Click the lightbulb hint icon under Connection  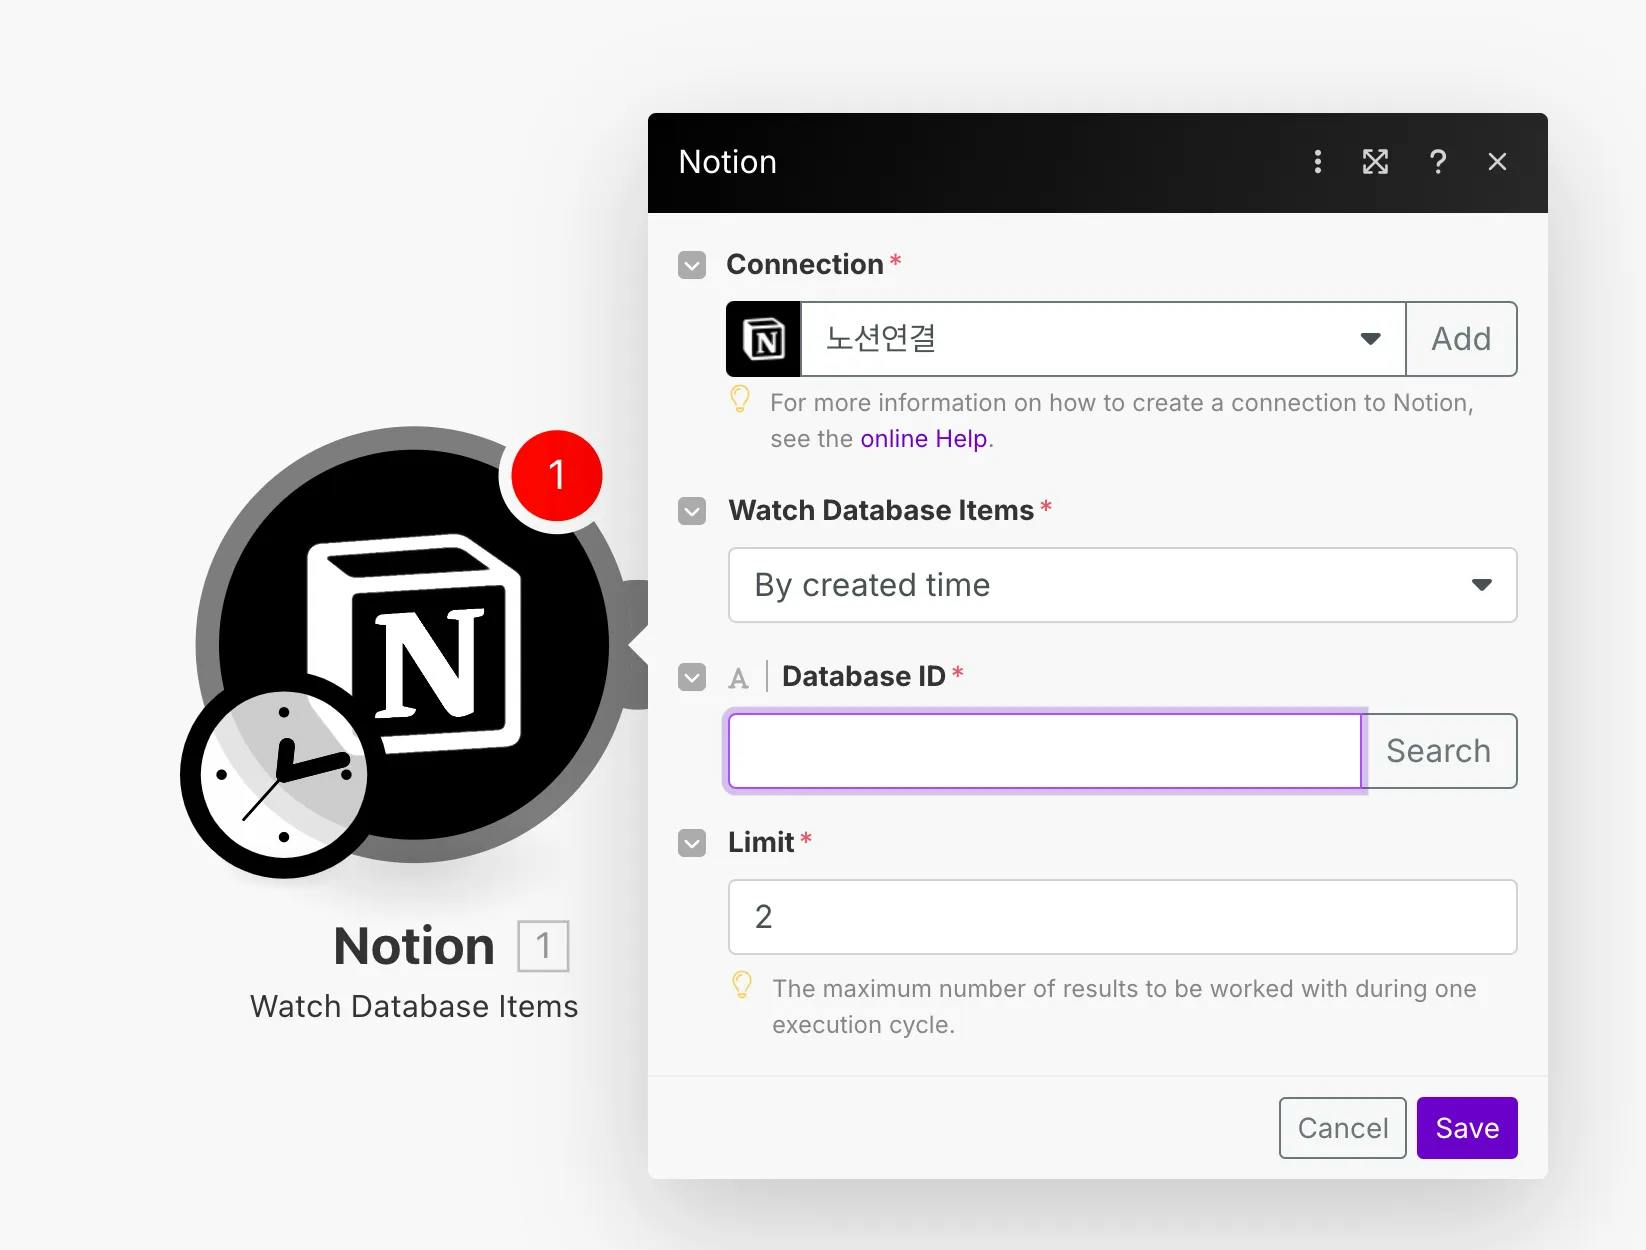click(x=740, y=400)
